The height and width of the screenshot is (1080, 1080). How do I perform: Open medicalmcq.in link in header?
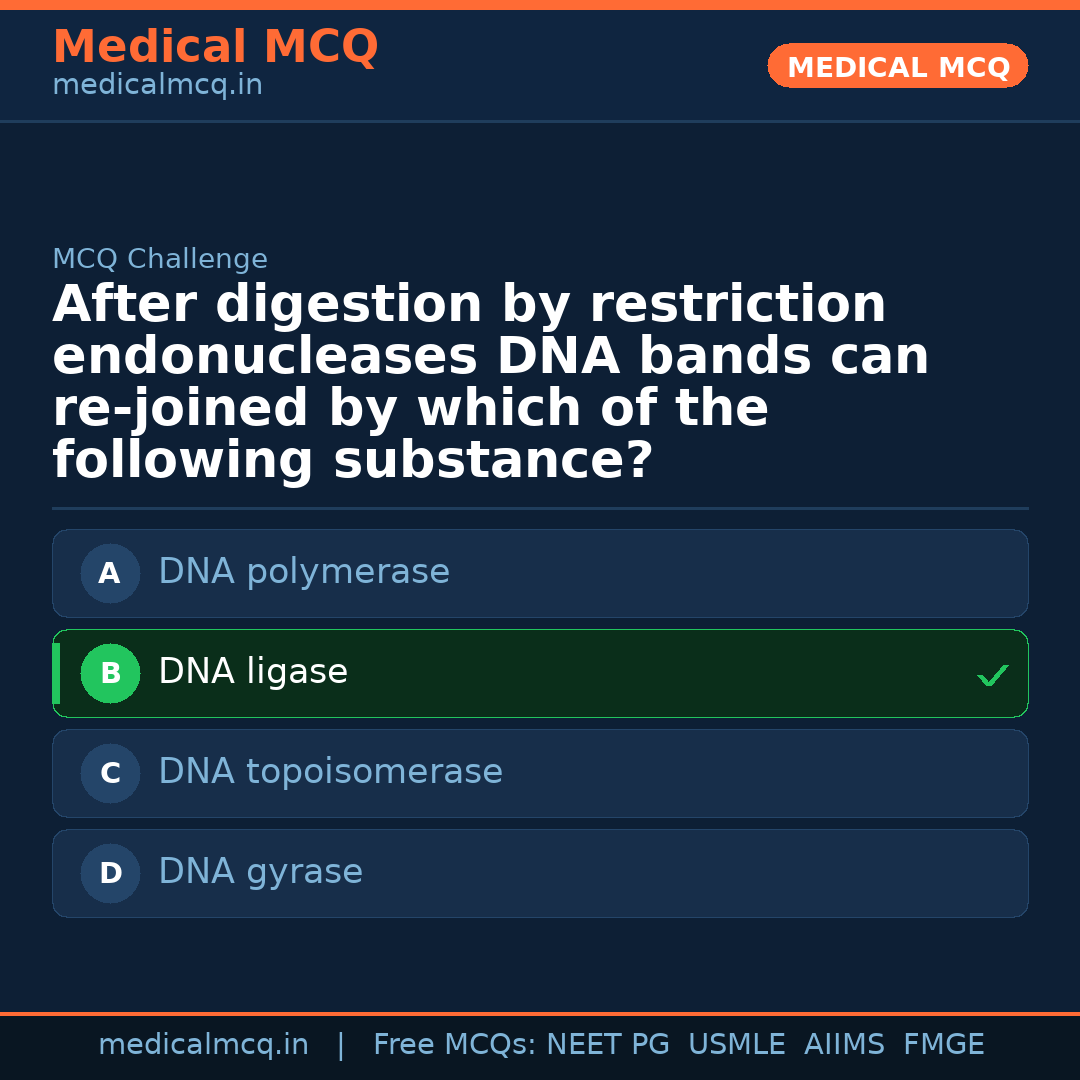click(x=157, y=86)
